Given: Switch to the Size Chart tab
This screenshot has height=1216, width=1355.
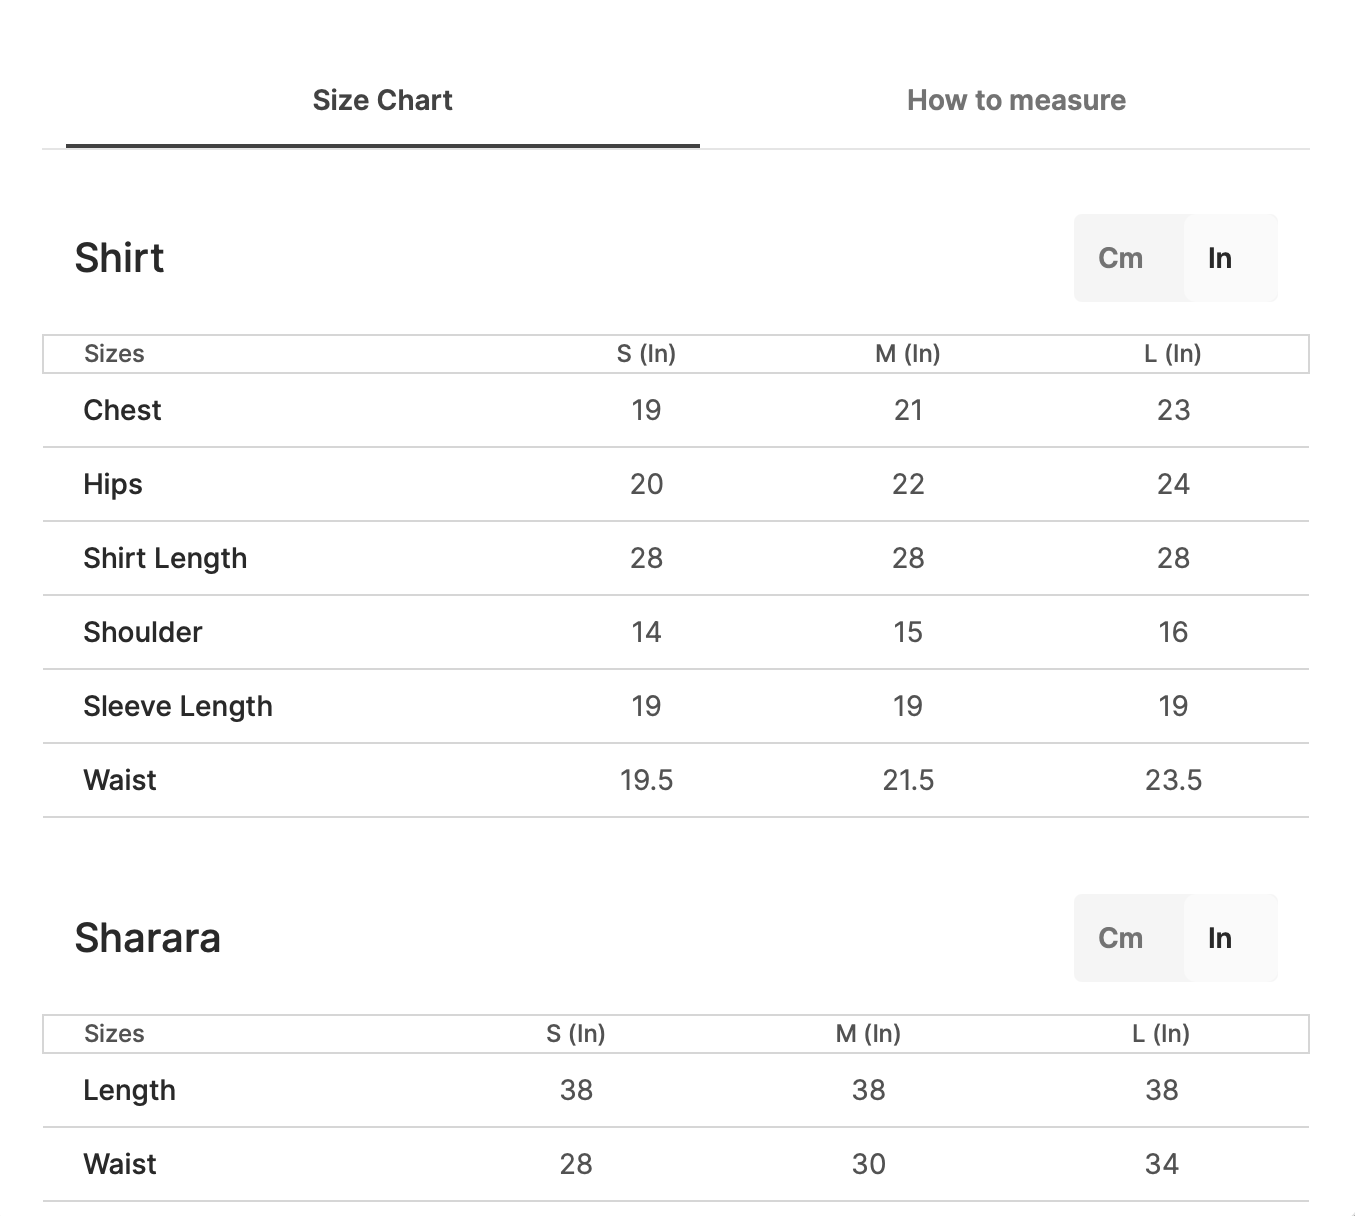Looking at the screenshot, I should [382, 100].
